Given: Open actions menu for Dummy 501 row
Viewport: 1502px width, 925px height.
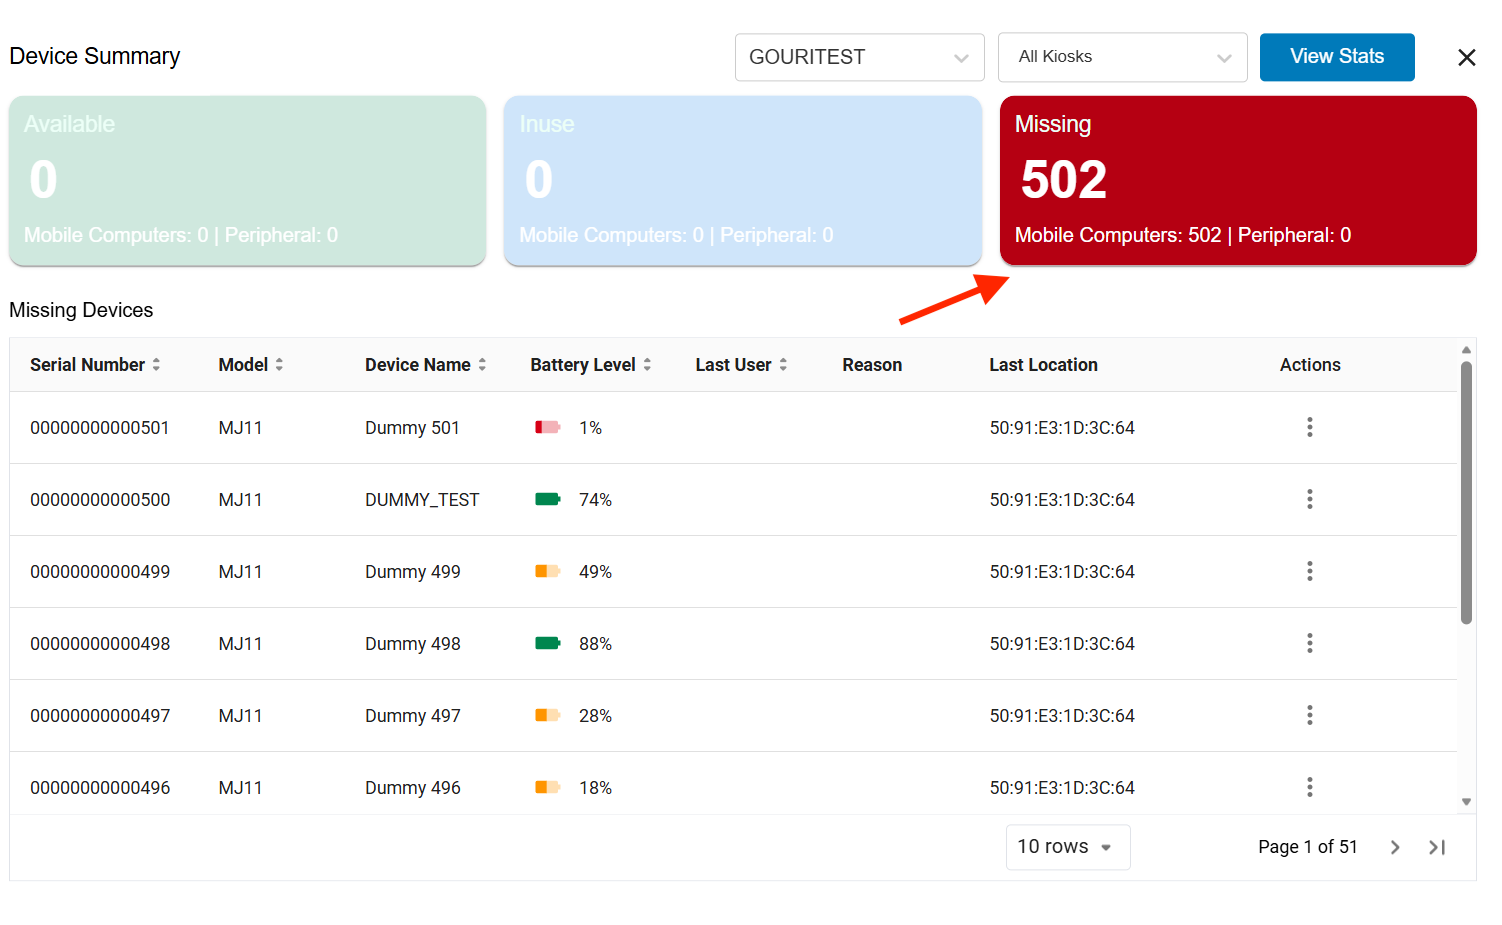Looking at the screenshot, I should tap(1309, 428).
